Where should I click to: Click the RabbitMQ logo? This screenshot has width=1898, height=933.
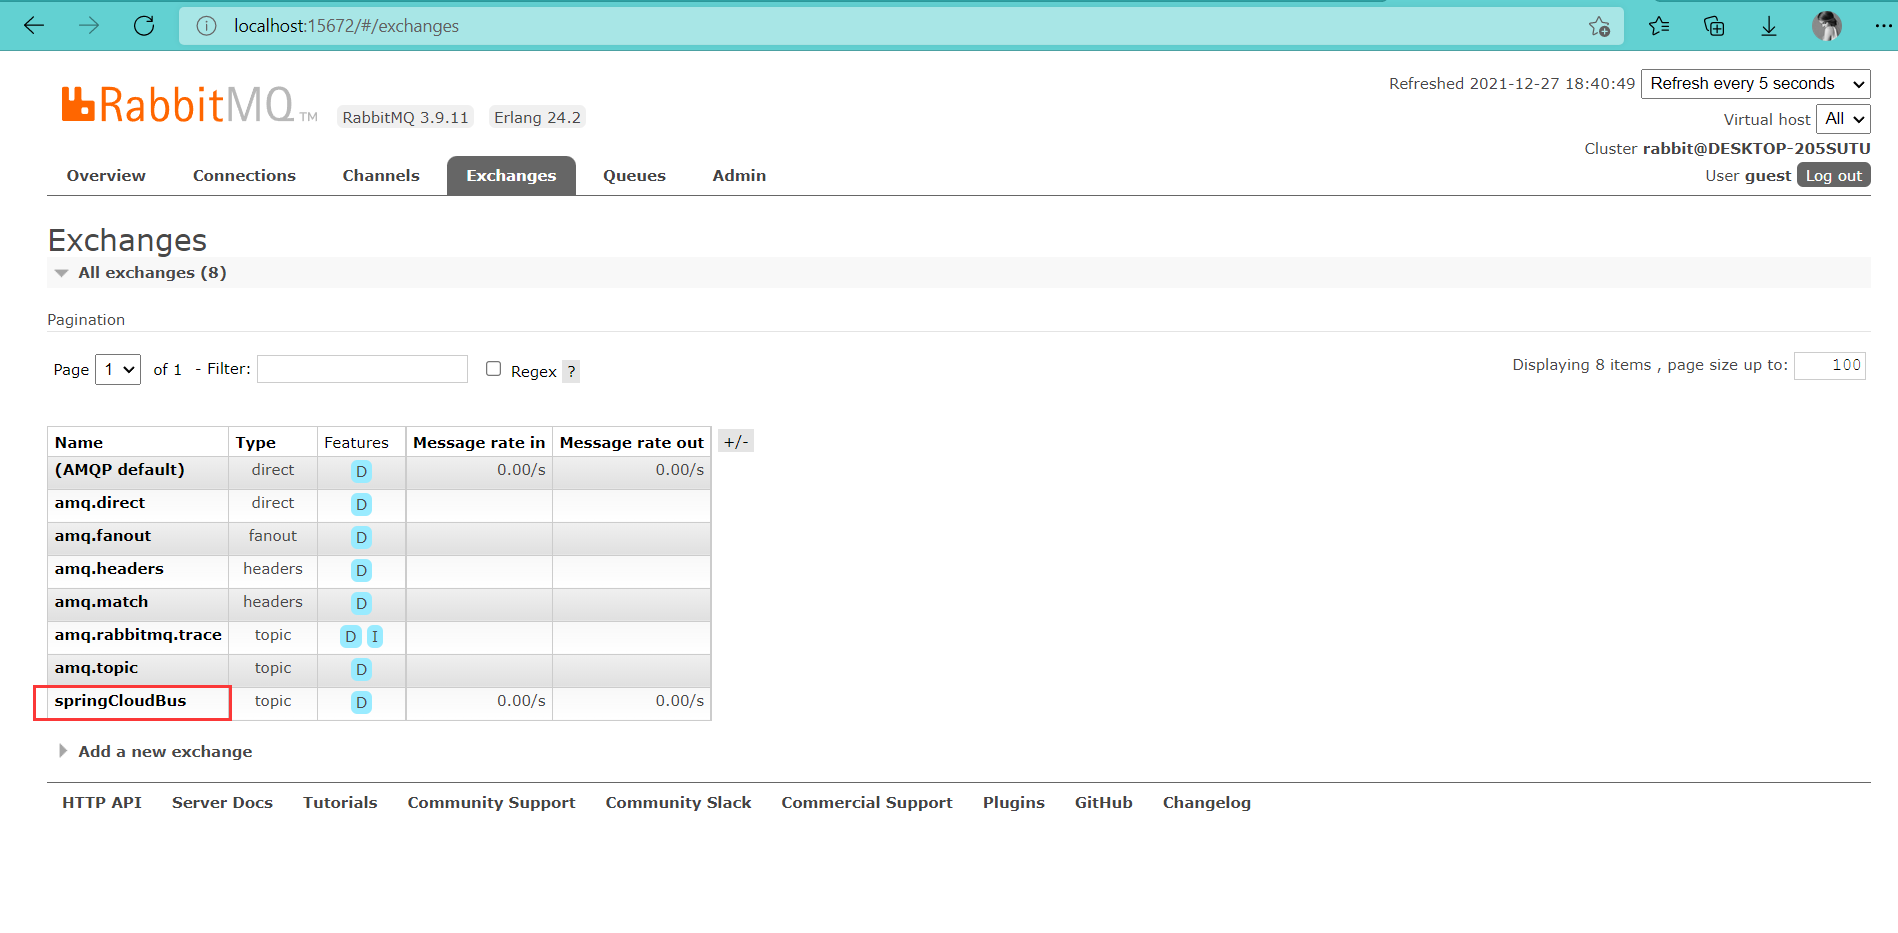tap(188, 104)
